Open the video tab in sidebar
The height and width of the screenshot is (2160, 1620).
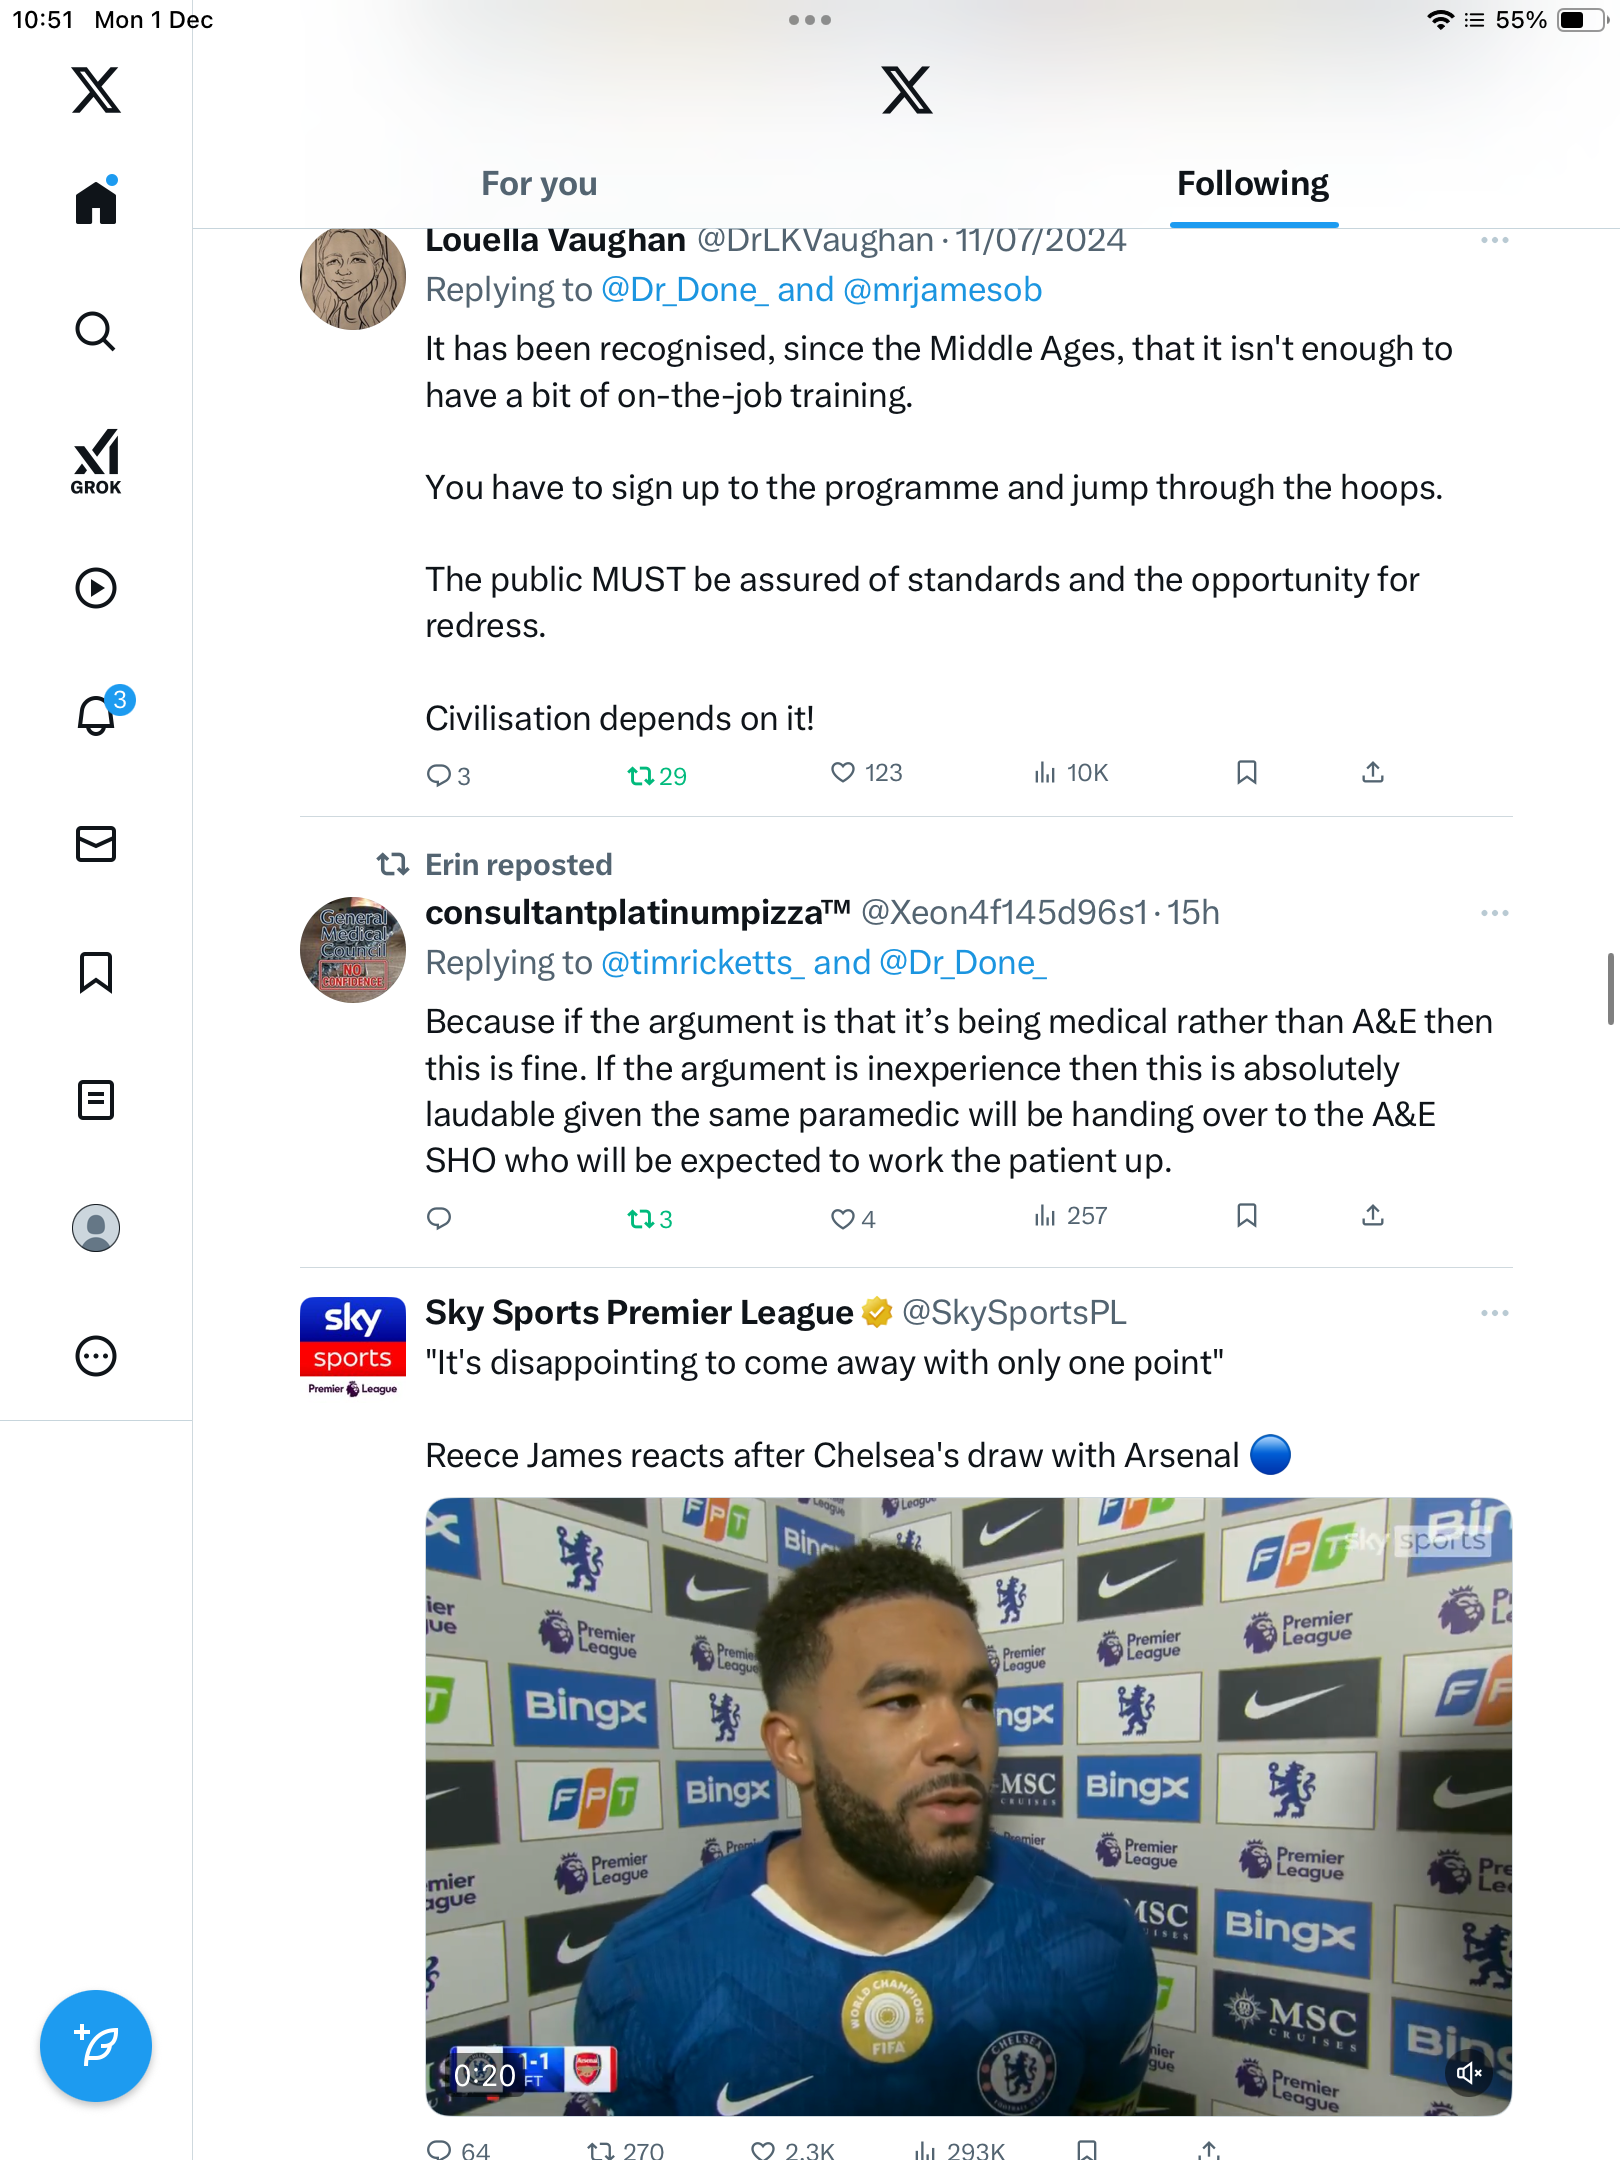[x=96, y=588]
